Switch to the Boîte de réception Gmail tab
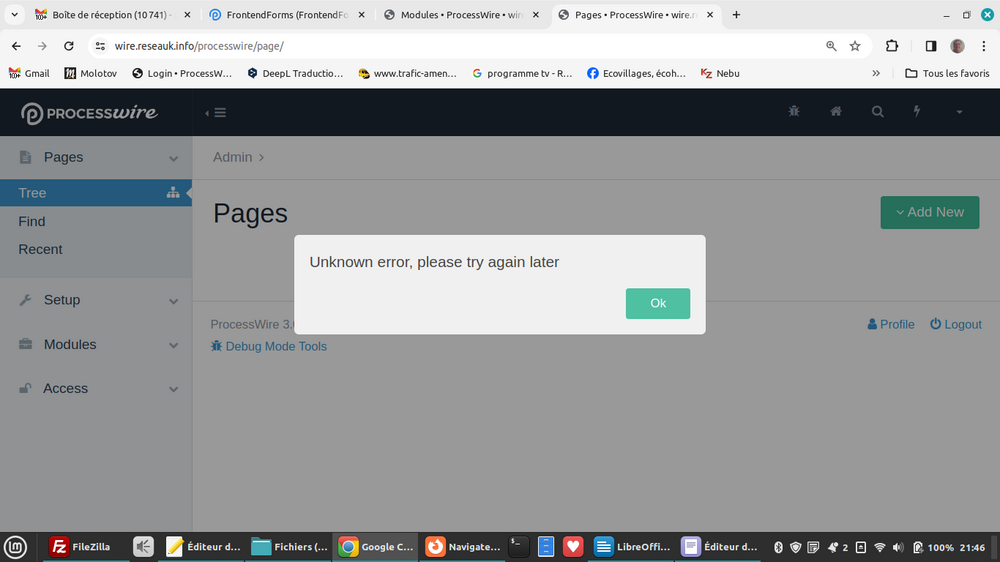The image size is (1000, 562). pyautogui.click(x=112, y=15)
